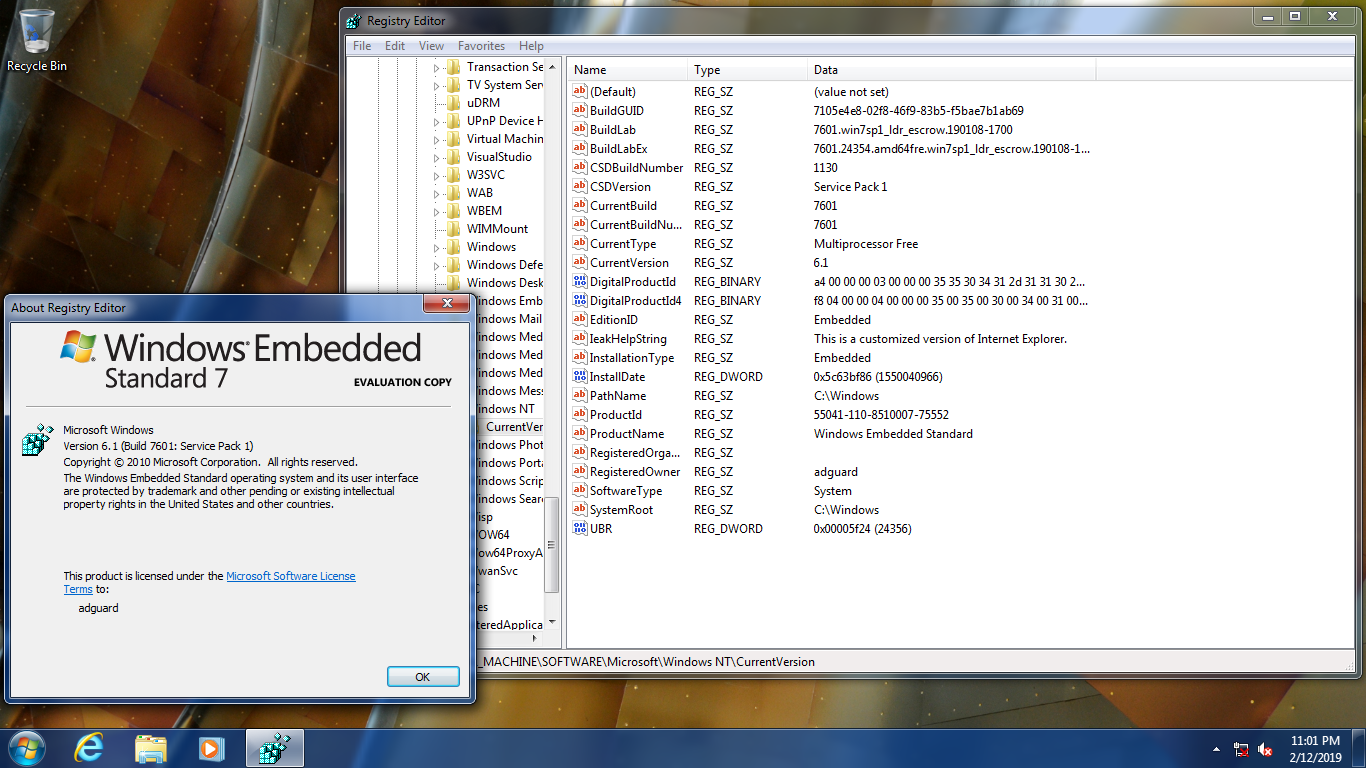Click the VisualStudio folder icon
The height and width of the screenshot is (768, 1366).
(x=454, y=157)
